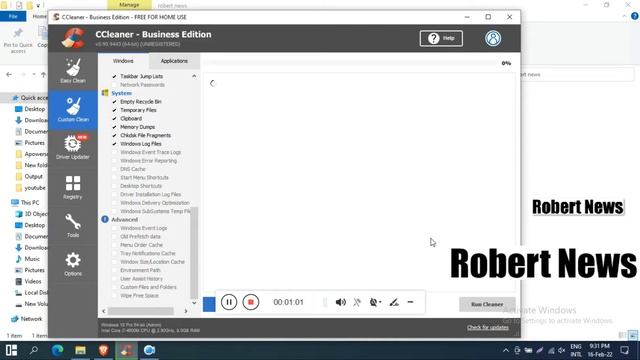Pause the screen recording
The height and width of the screenshot is (360, 640).
229,302
